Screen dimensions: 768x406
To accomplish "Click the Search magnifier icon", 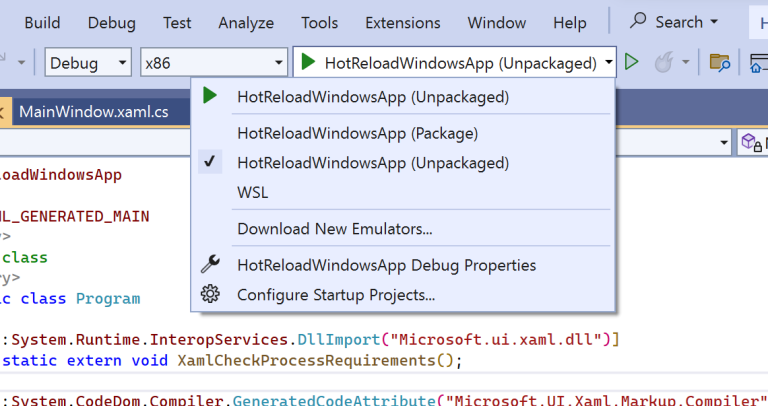I will coord(638,22).
